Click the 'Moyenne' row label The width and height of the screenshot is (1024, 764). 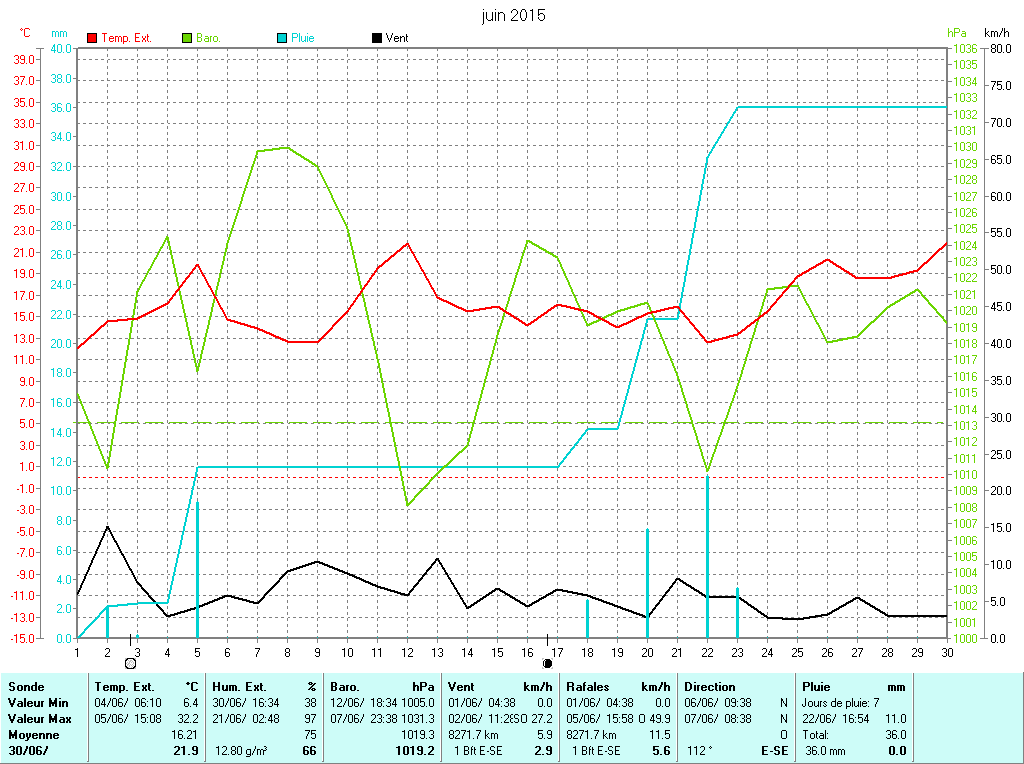(32, 734)
